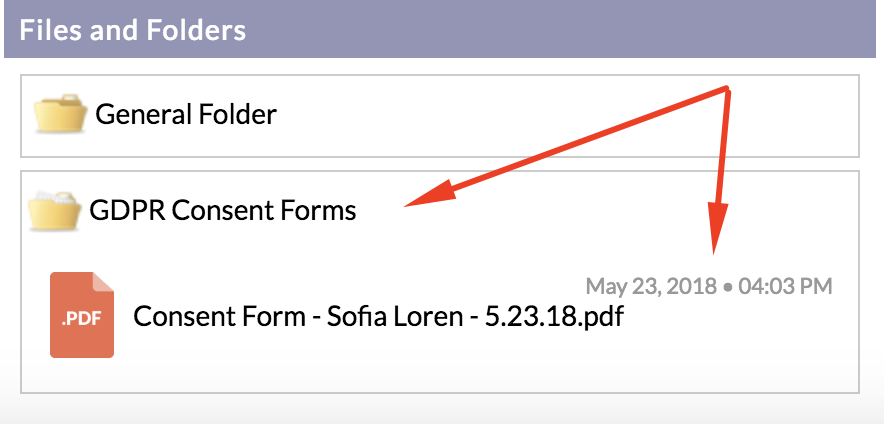Click the point where the red arrows start
The image size is (884, 424).
(727, 89)
